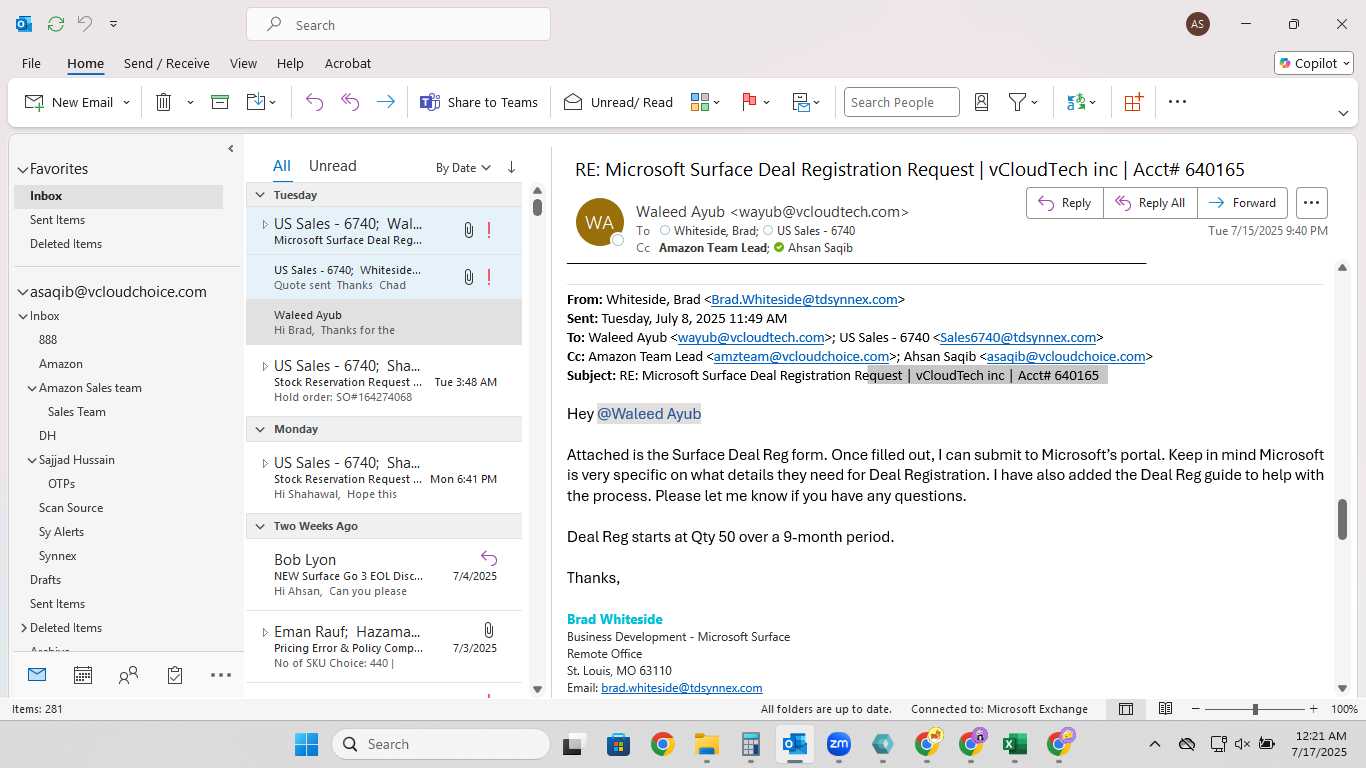Select the Sent Items favorite folder

pos(57,220)
